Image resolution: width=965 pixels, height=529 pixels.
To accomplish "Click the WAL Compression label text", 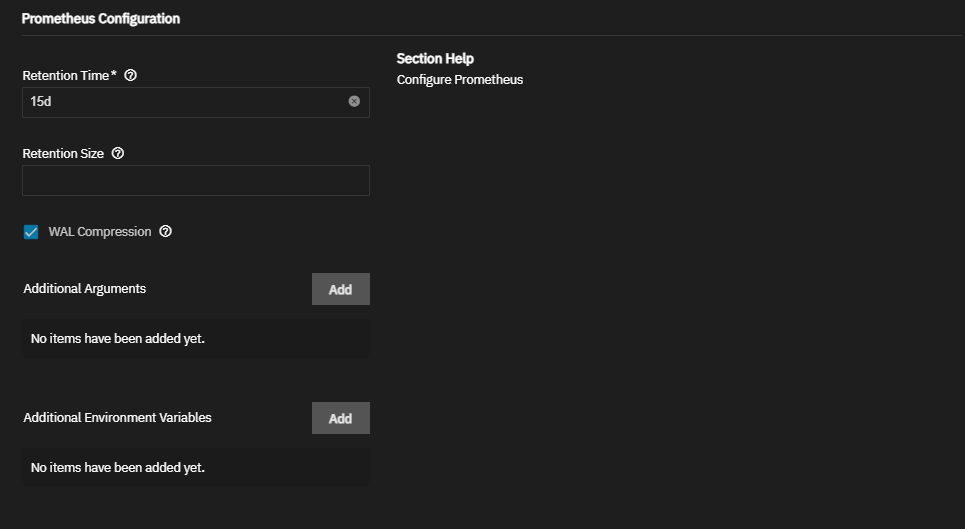I will click(100, 232).
